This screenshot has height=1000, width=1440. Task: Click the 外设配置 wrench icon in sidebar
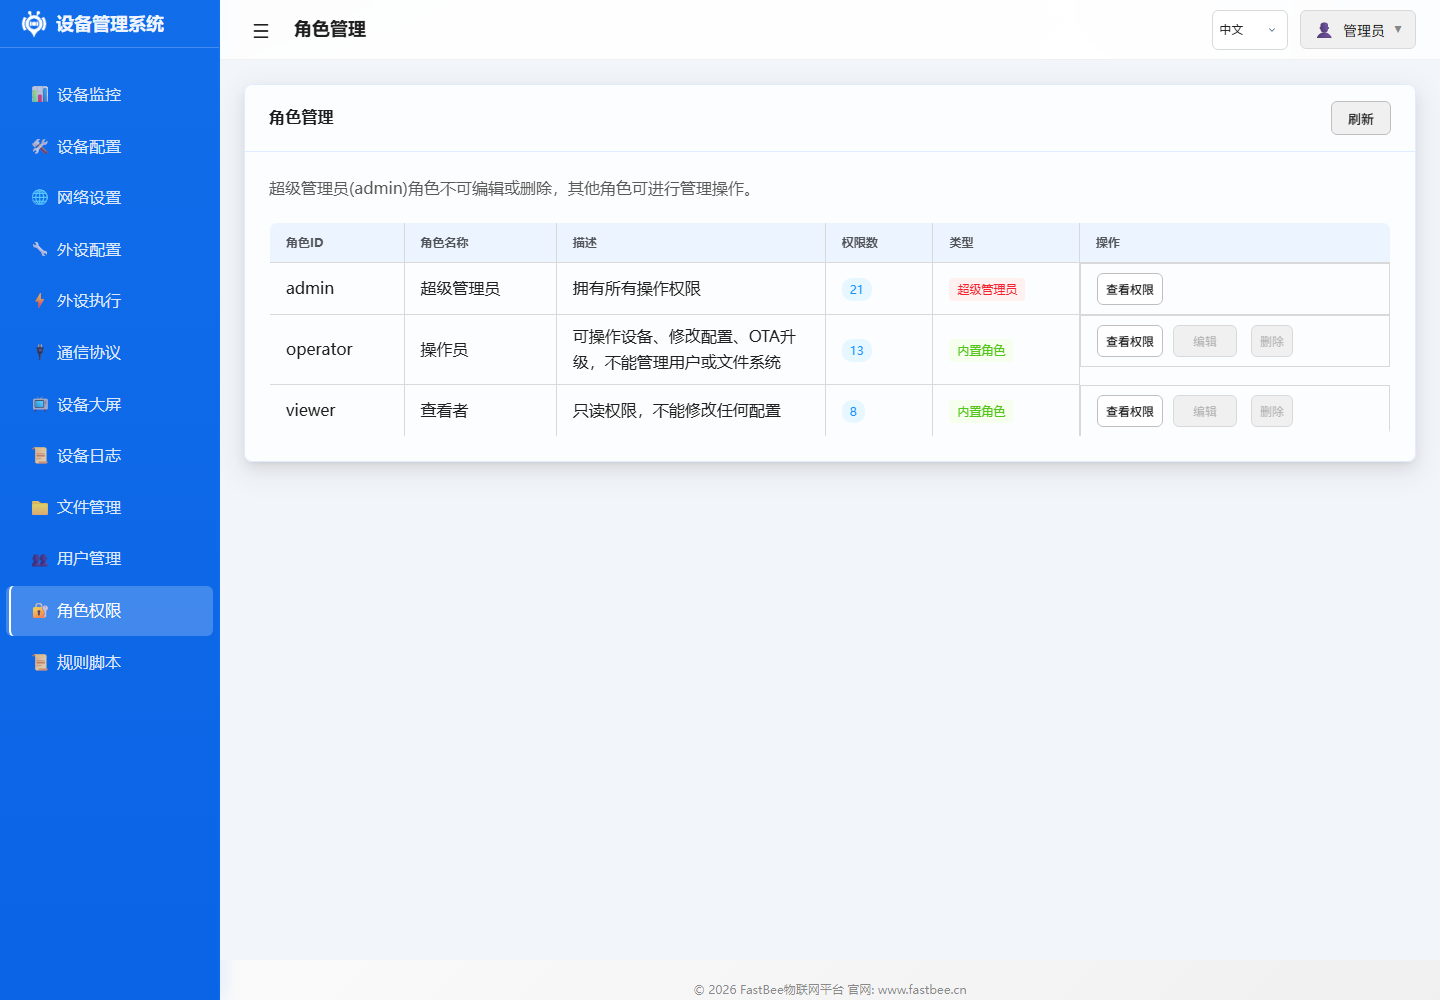(40, 249)
